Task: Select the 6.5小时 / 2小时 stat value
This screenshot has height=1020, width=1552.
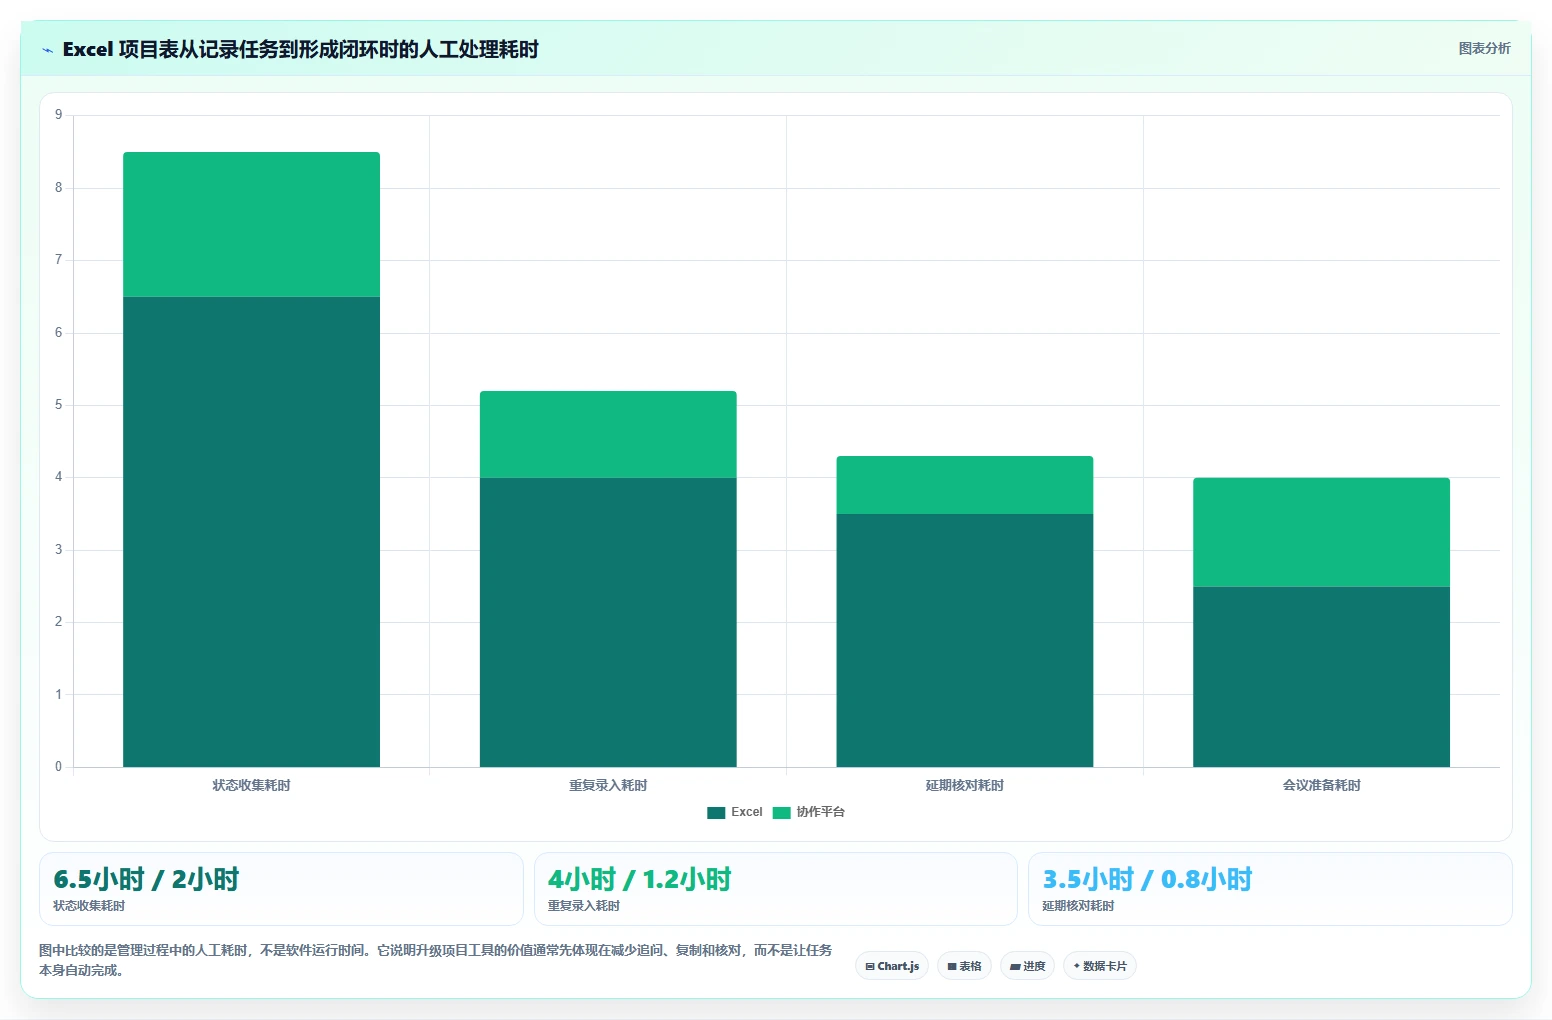Action: tap(146, 879)
